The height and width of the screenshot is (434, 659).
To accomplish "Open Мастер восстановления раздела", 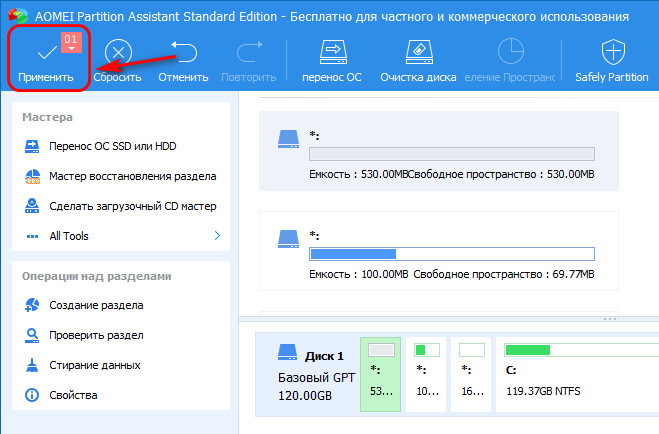I will click(x=121, y=176).
